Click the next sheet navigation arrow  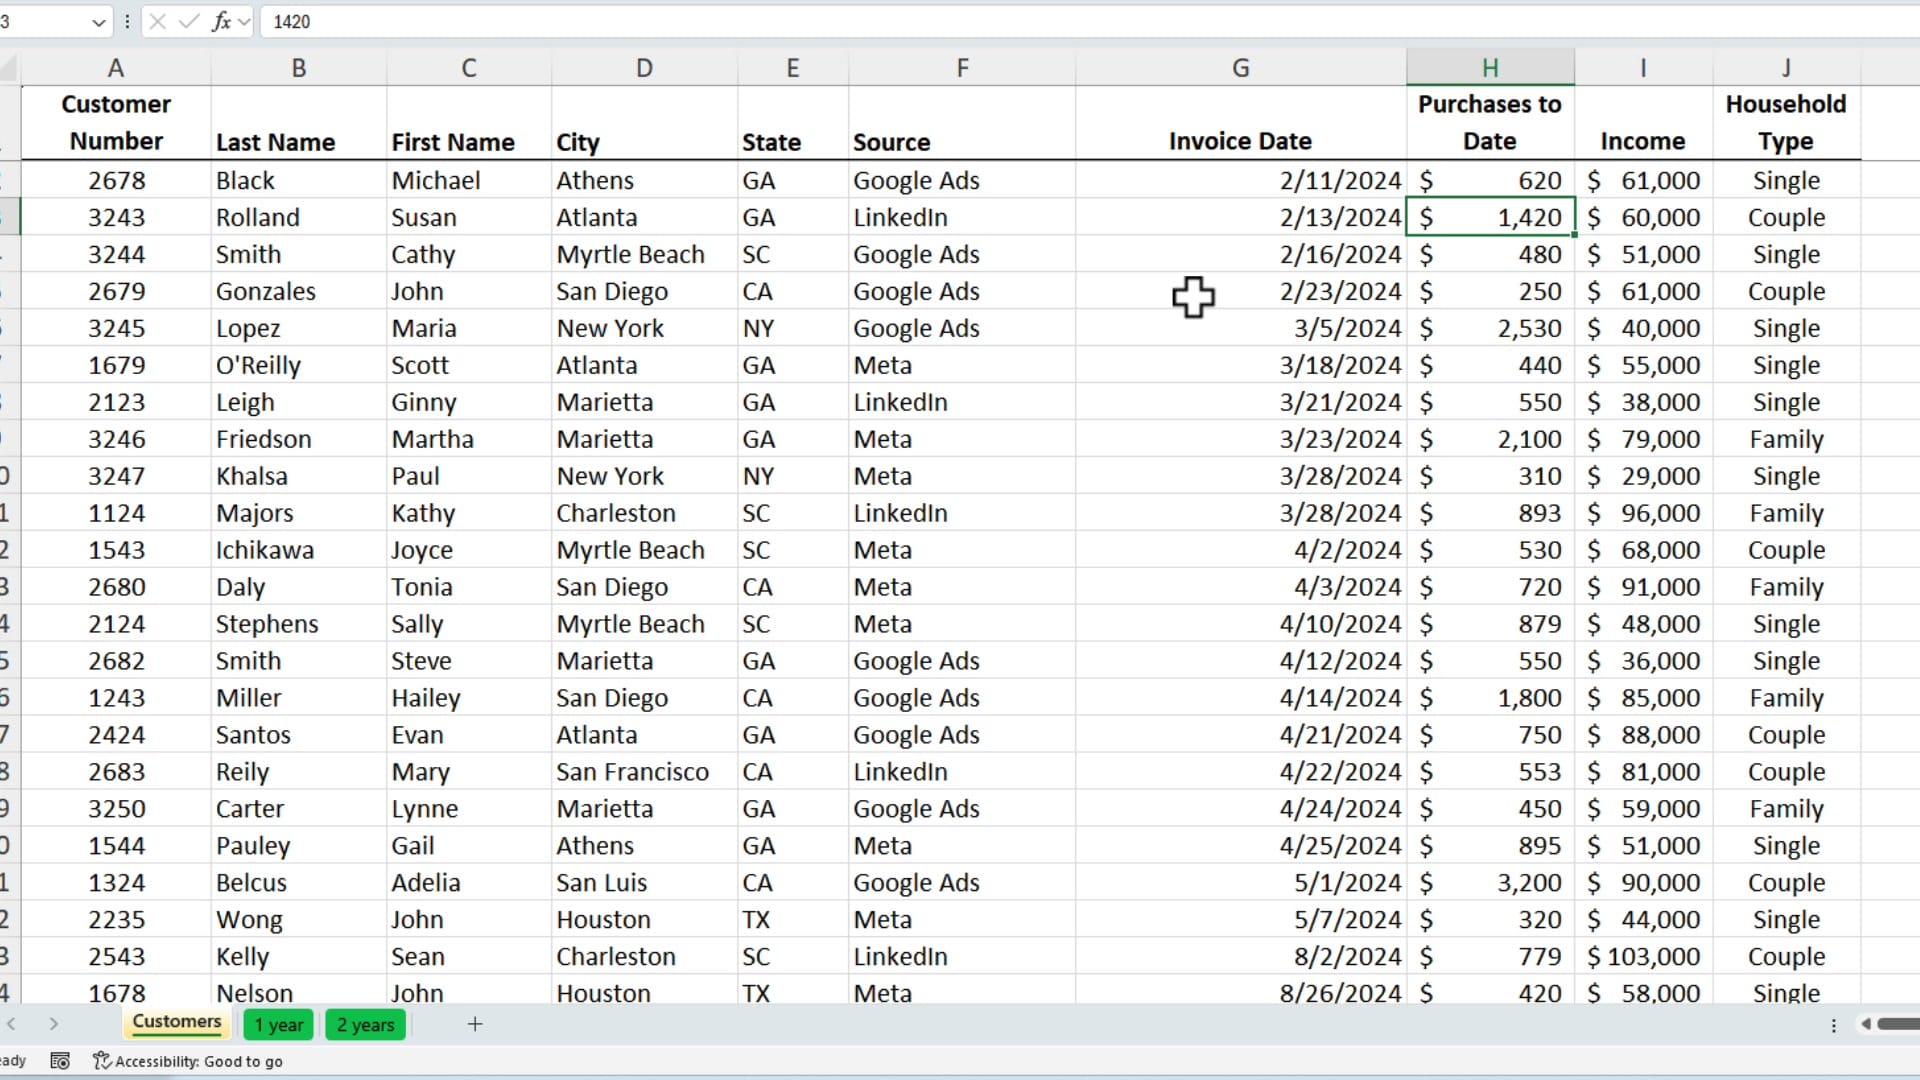(54, 1024)
